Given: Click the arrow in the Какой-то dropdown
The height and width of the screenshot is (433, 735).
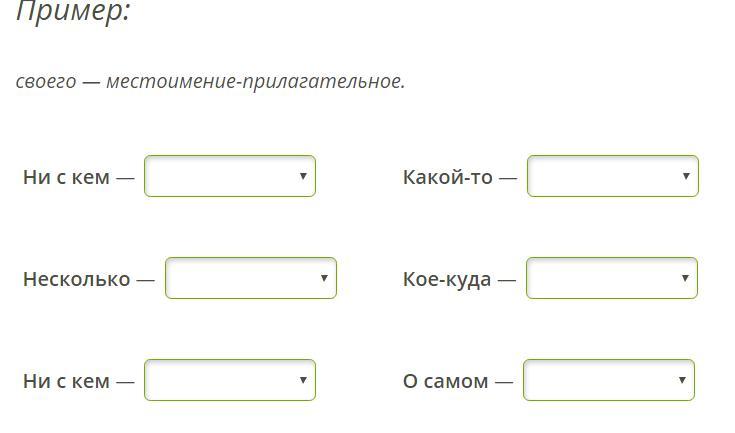Looking at the screenshot, I should click(686, 176).
